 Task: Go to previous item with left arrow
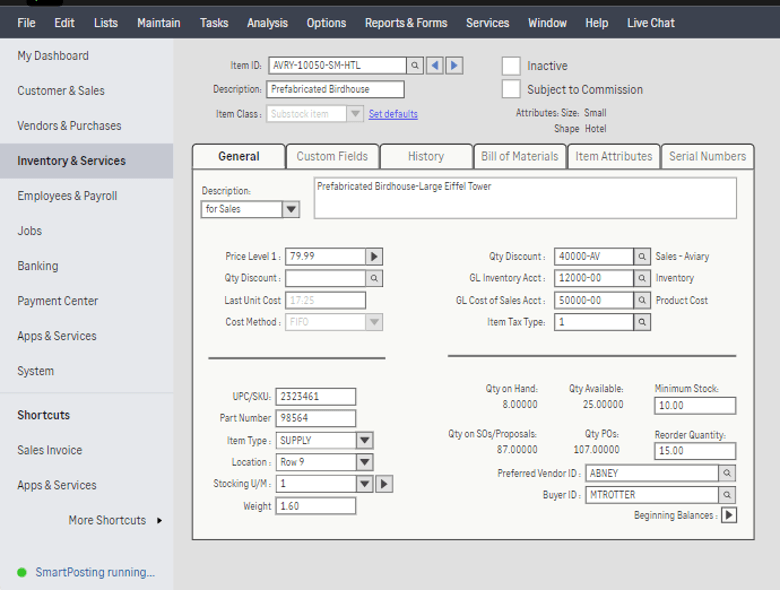coord(435,65)
